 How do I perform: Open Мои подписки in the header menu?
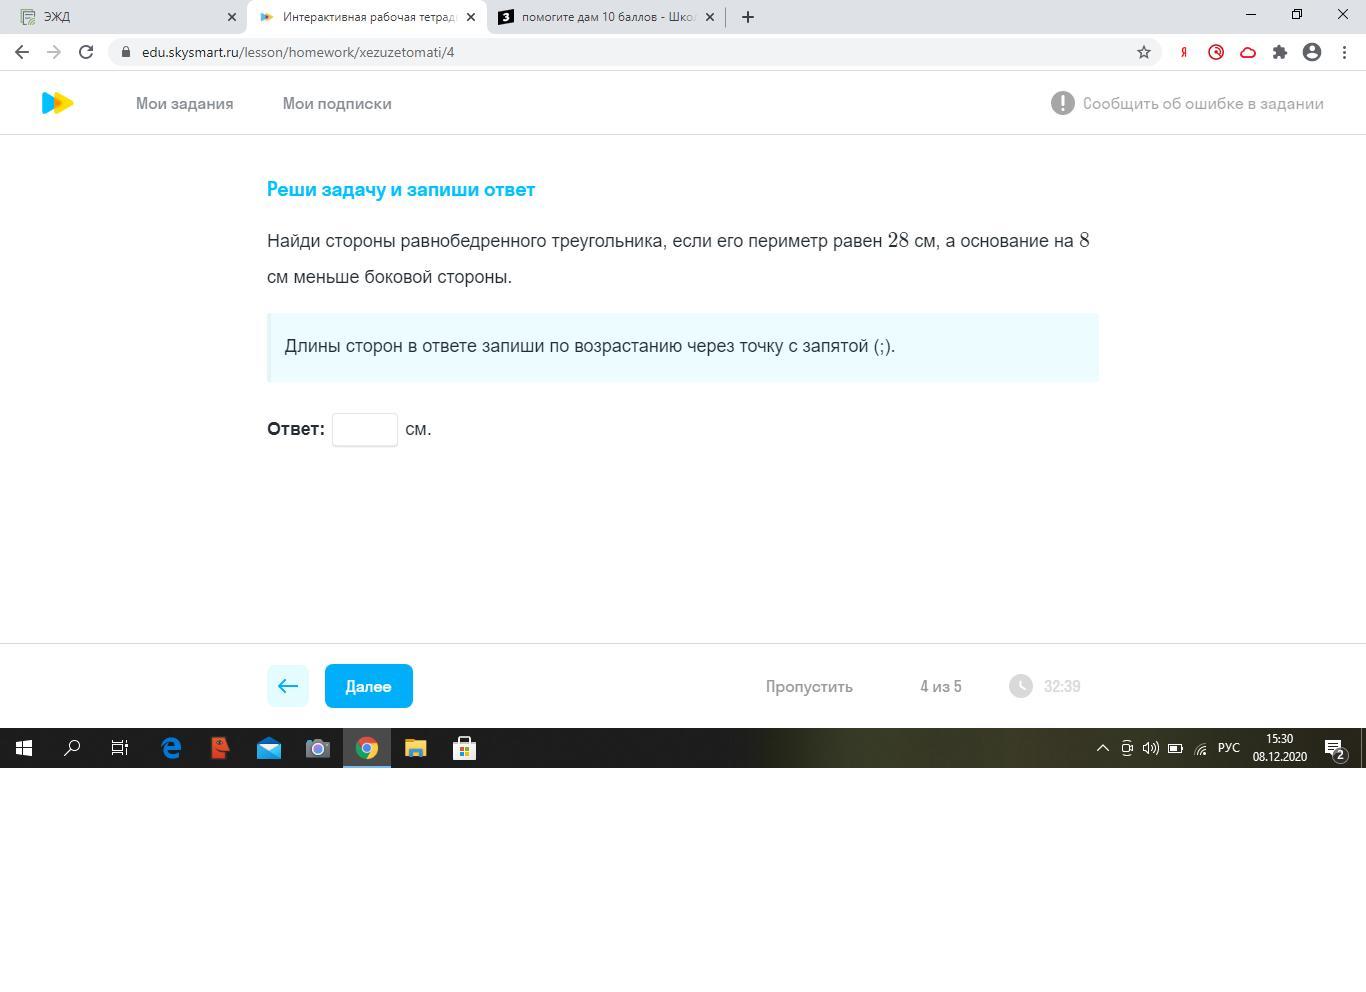(337, 104)
